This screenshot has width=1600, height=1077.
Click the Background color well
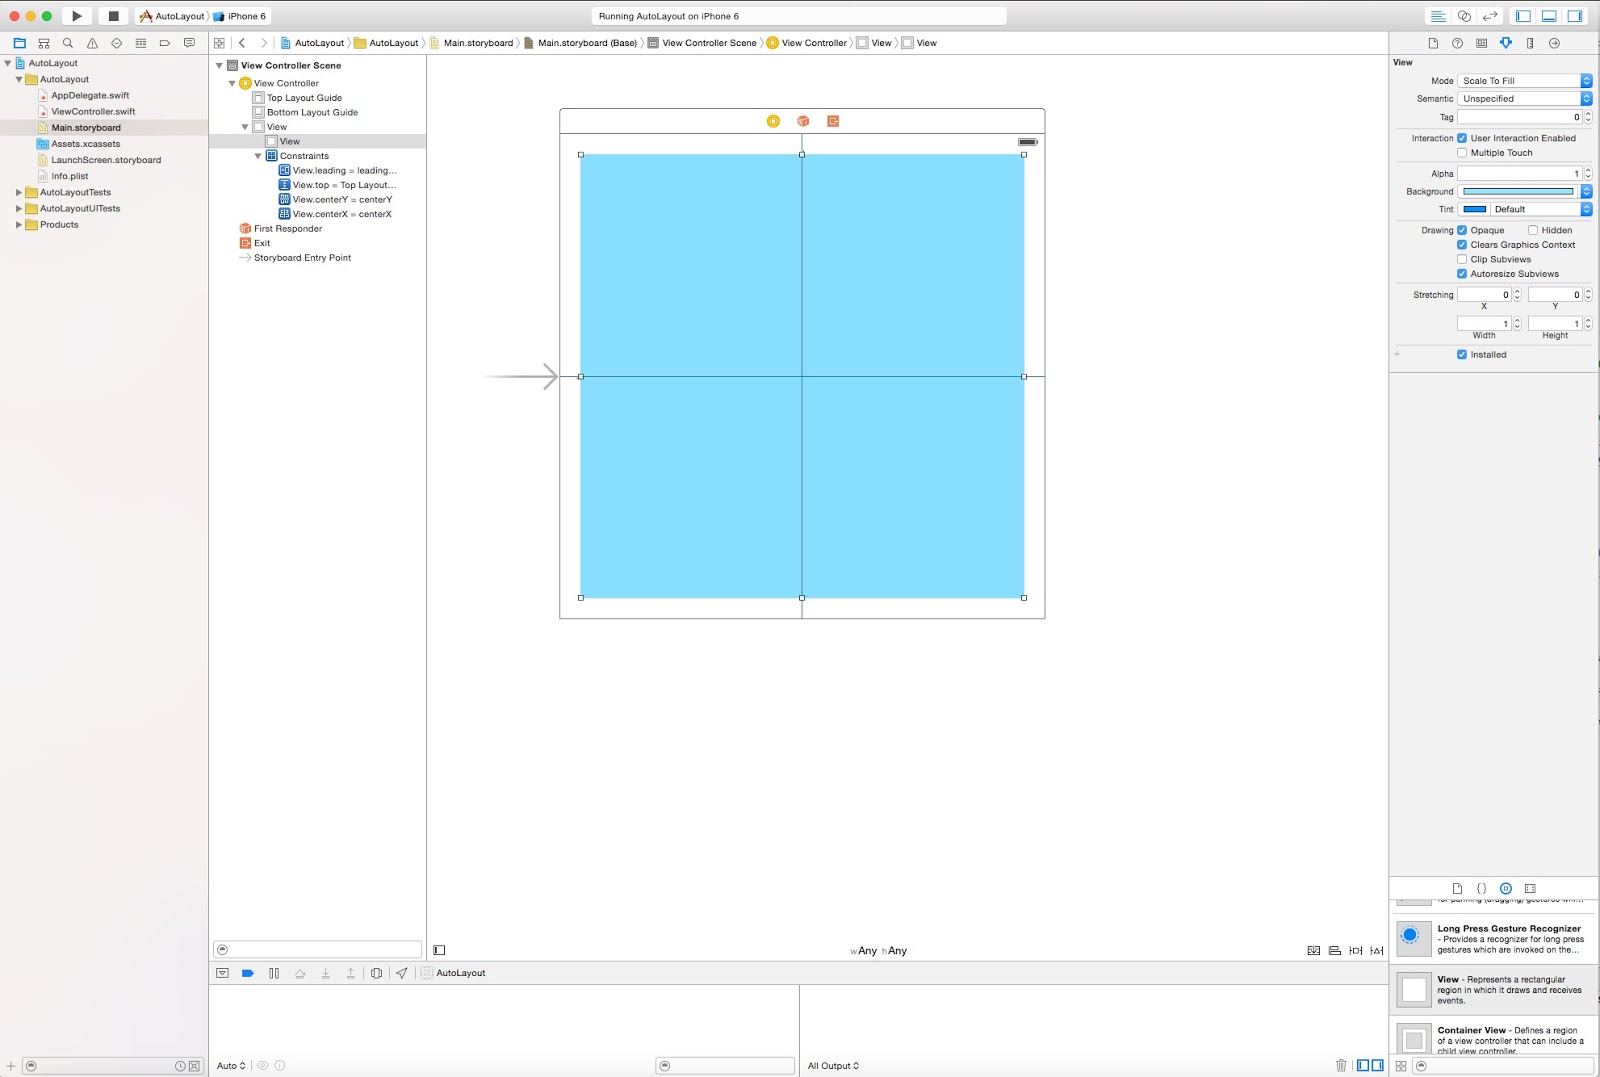pos(1518,191)
